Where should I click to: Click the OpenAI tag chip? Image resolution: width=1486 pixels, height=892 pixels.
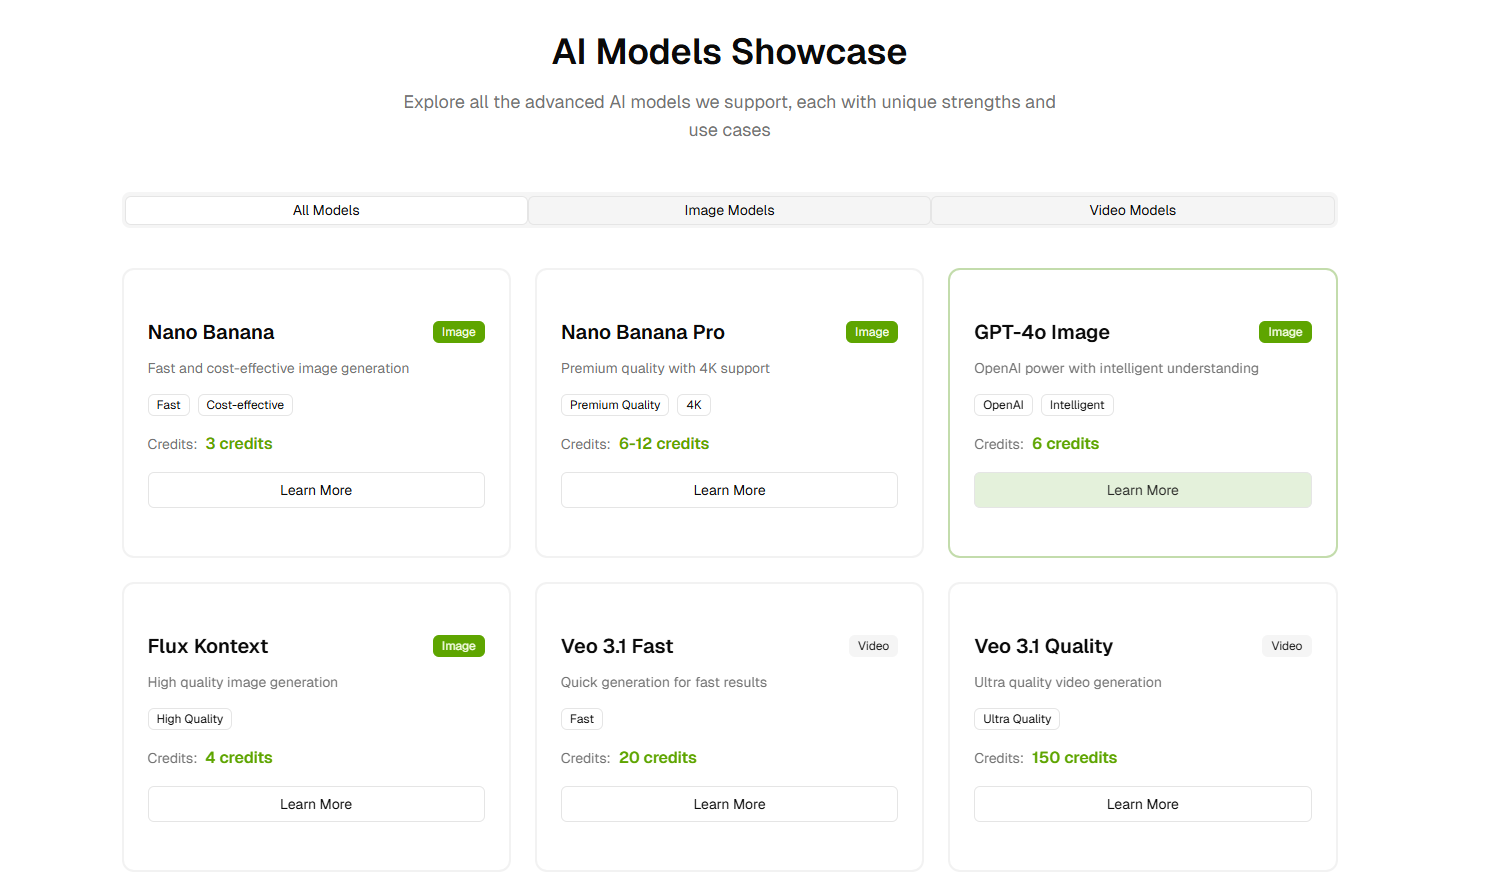pos(1003,405)
